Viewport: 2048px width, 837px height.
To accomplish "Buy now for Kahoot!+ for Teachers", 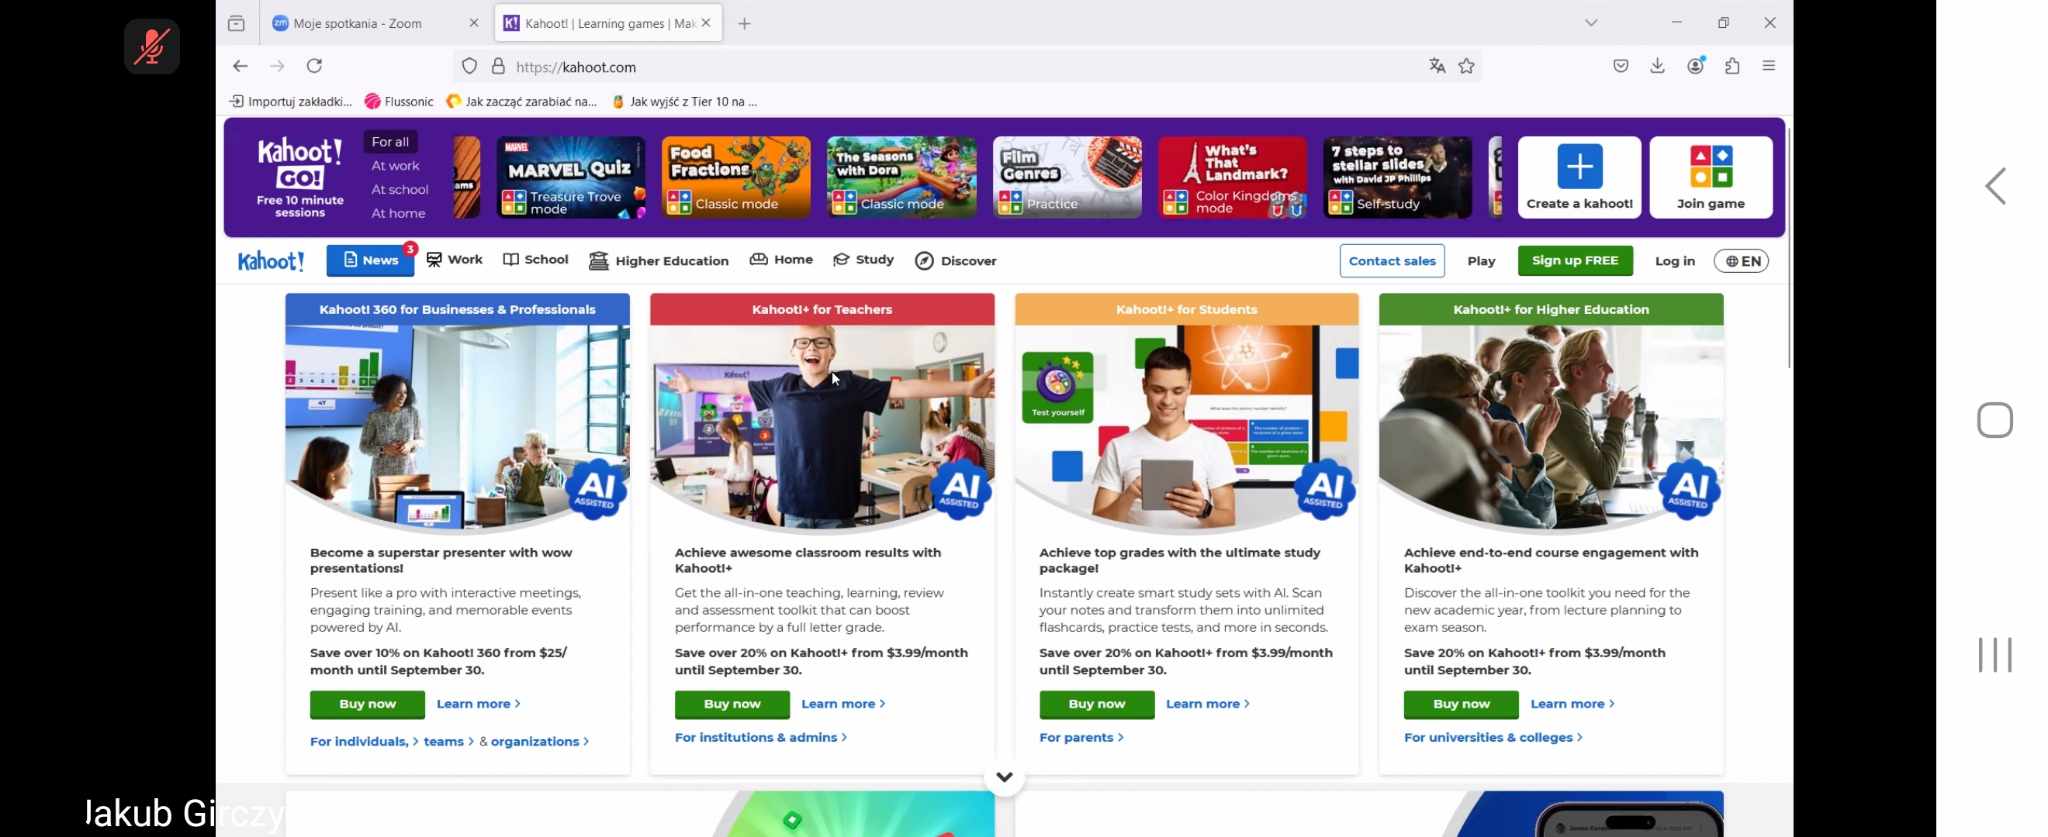I will 732,705.
